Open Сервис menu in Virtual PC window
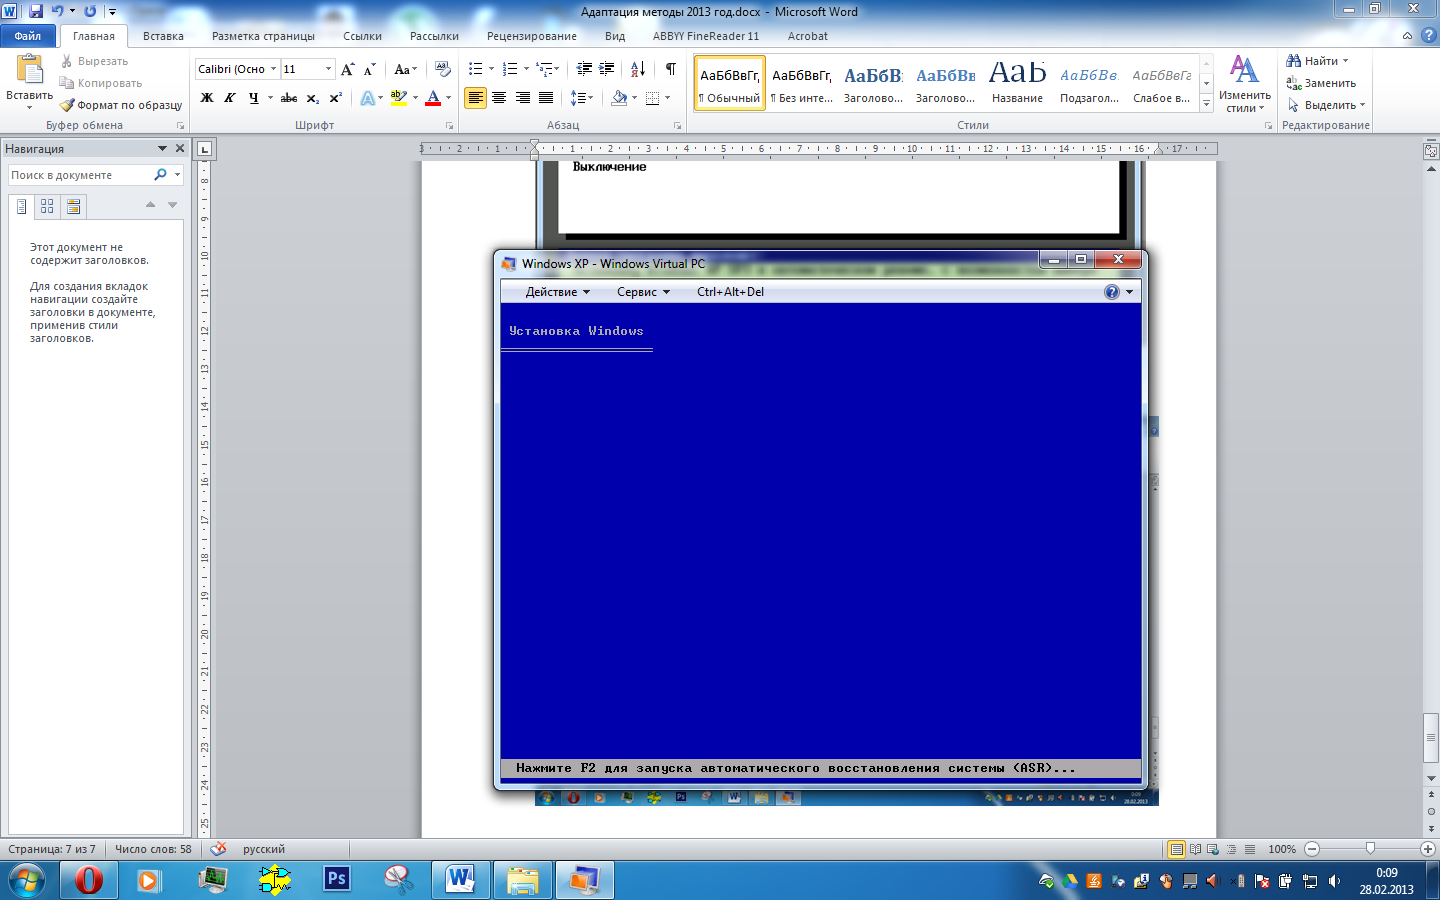The image size is (1440, 900). click(x=643, y=292)
